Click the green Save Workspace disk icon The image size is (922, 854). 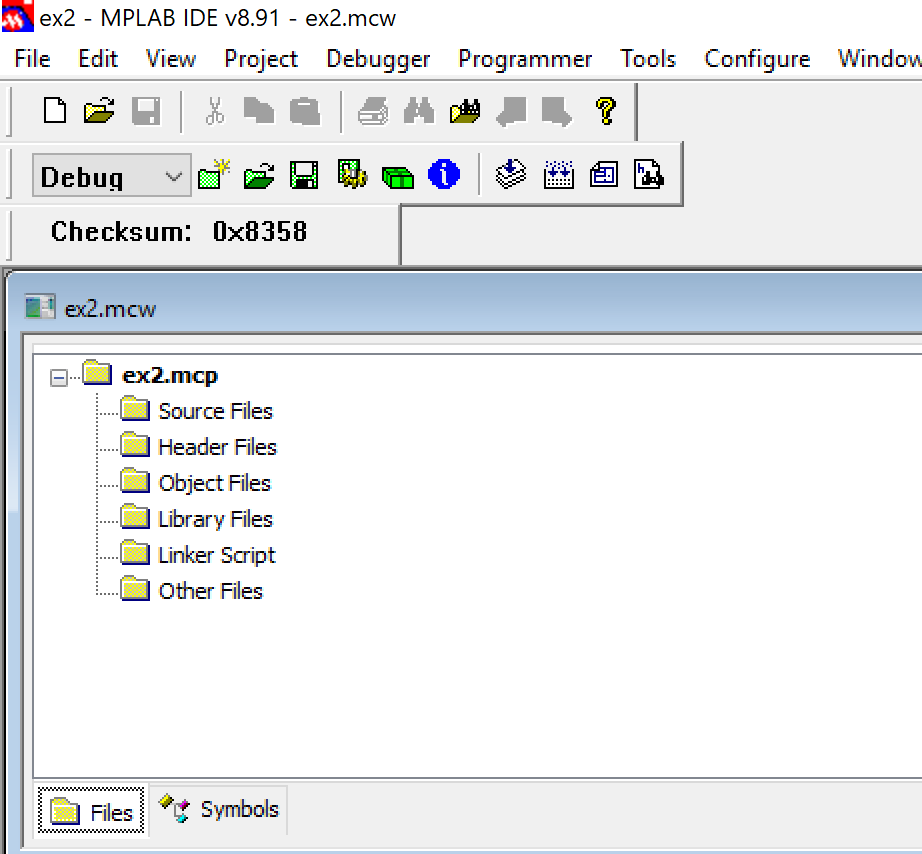pyautogui.click(x=304, y=175)
